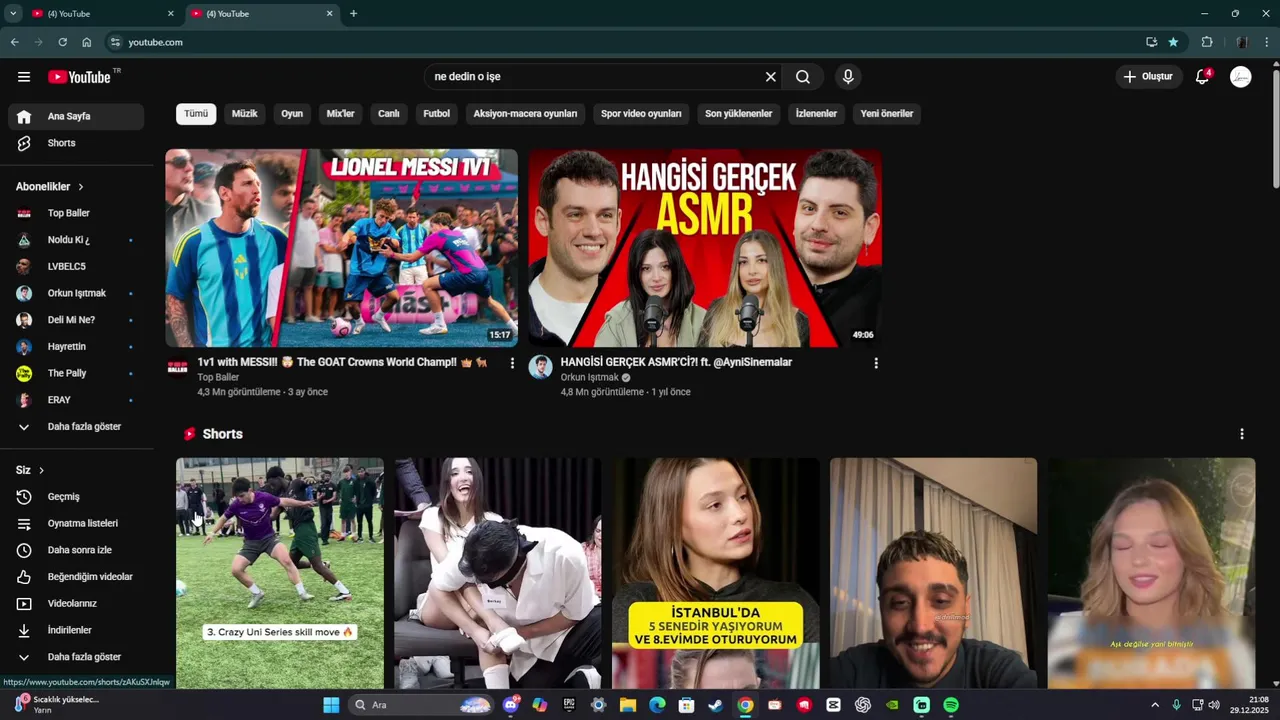
Task: Click the YouTube logo
Action: tap(79, 77)
